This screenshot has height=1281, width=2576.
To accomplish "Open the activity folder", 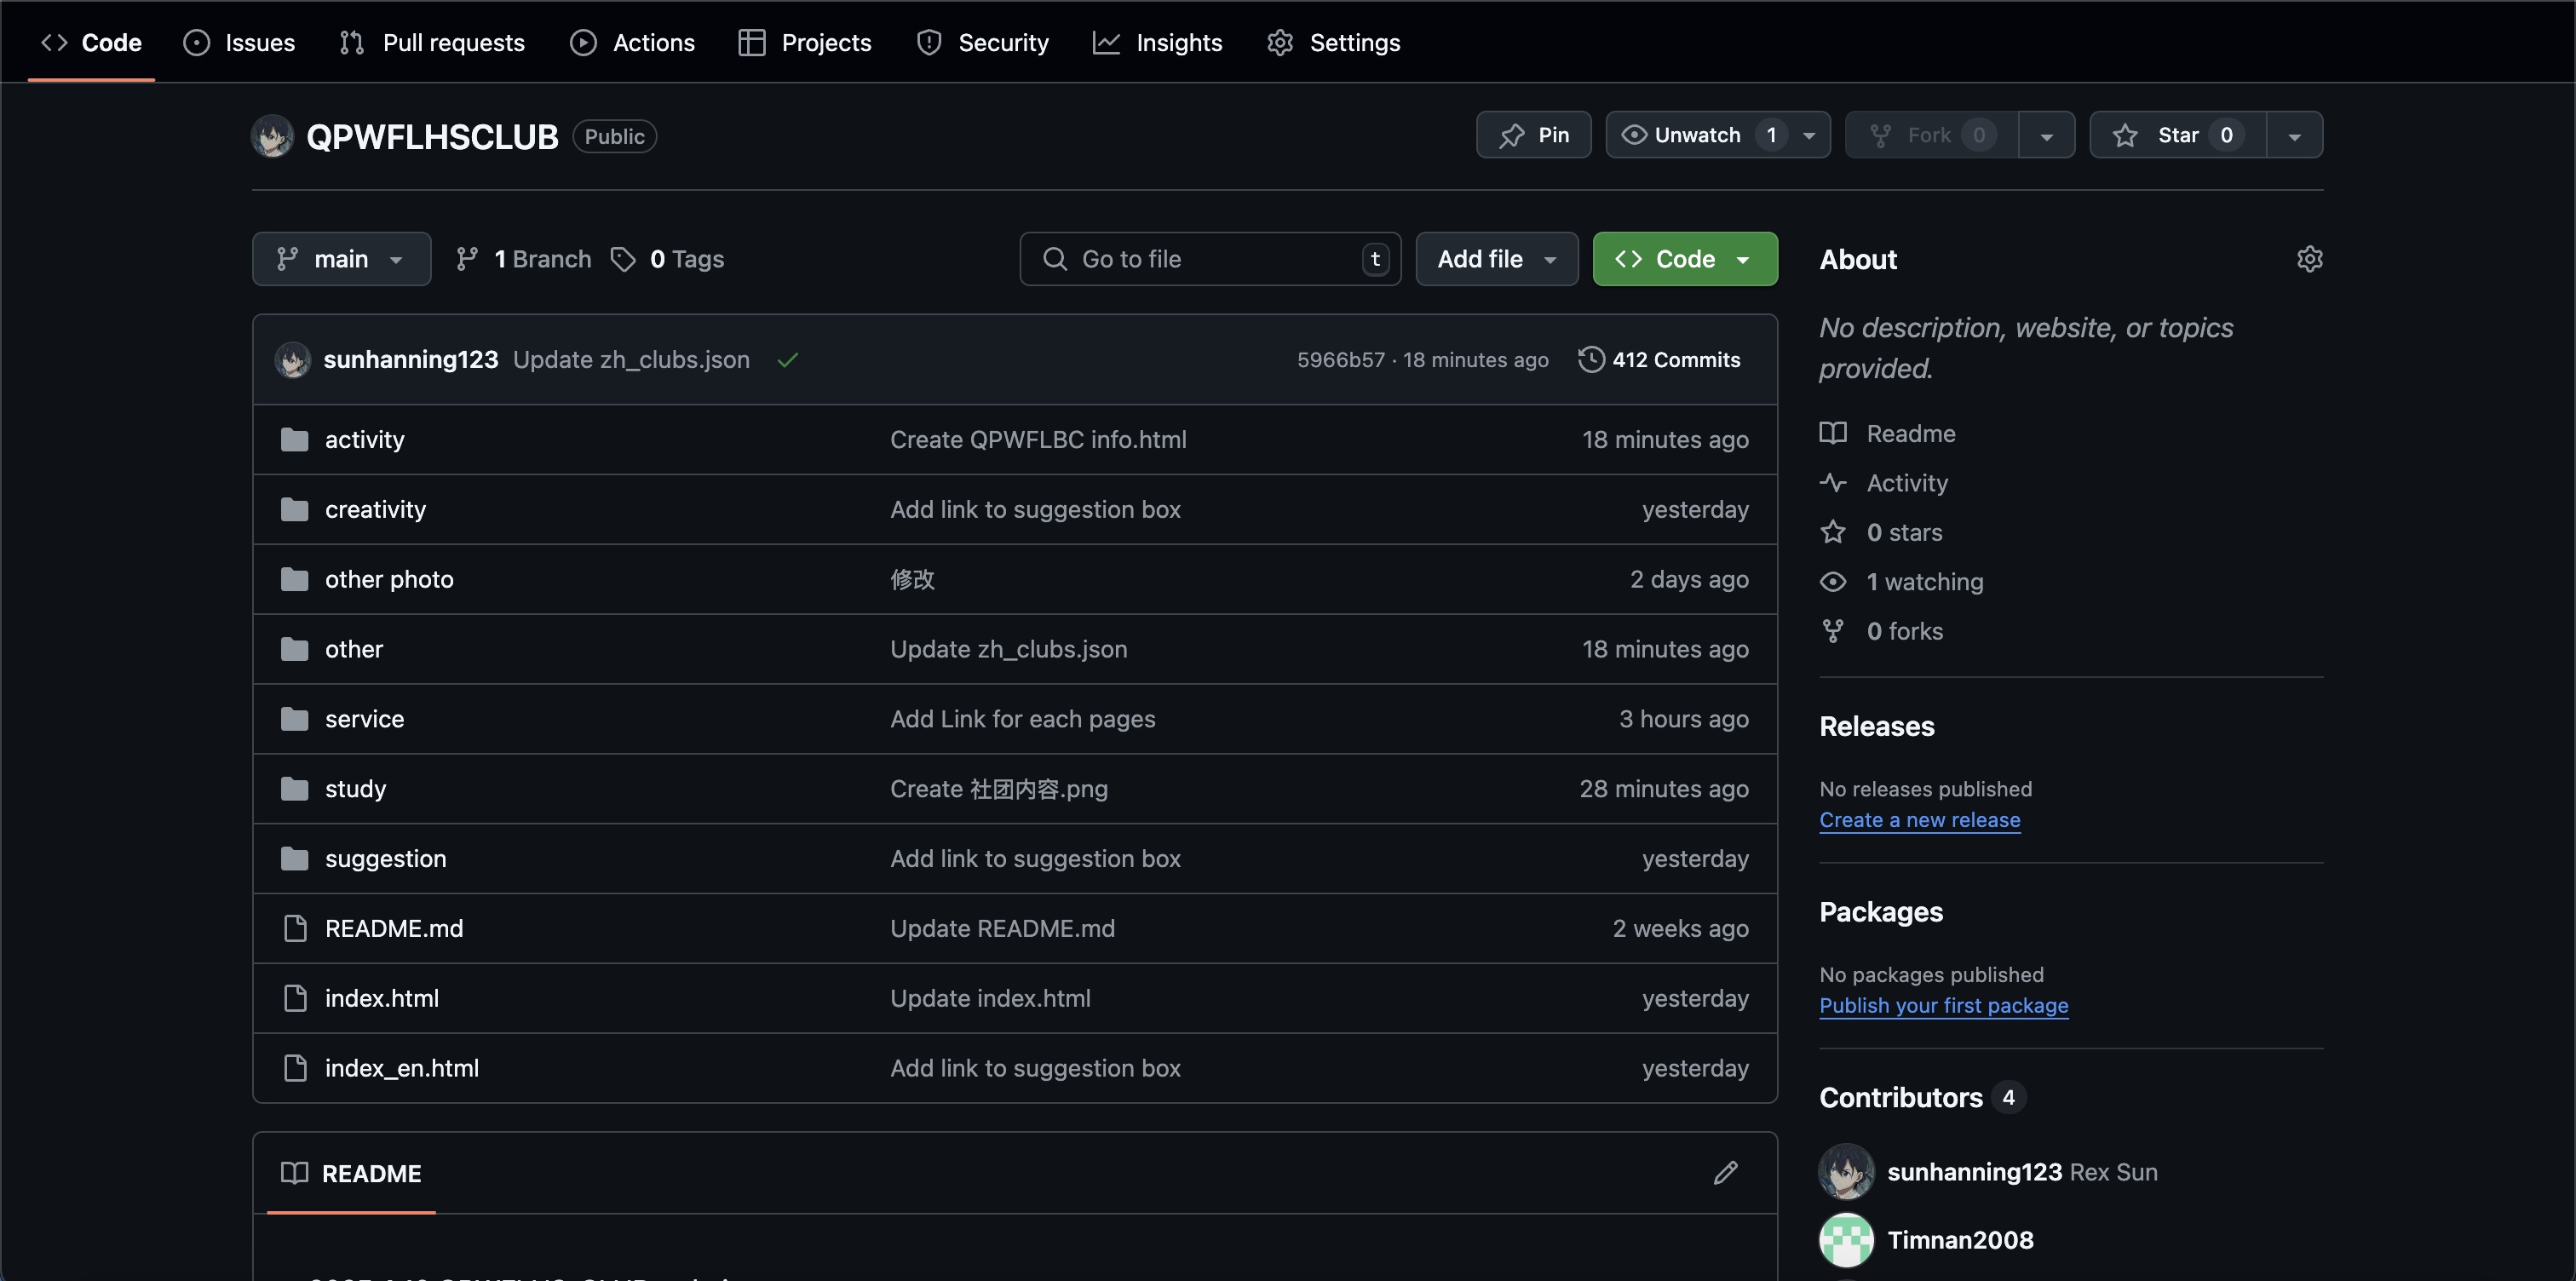I will [x=364, y=440].
